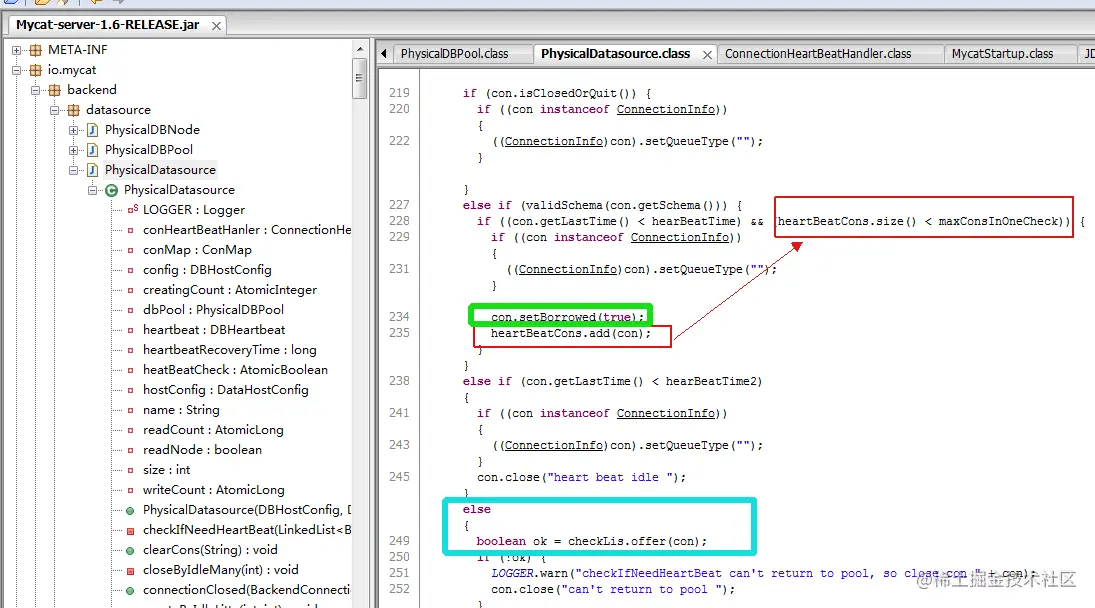Click the closeByIdleMany private method icon

[131, 571]
